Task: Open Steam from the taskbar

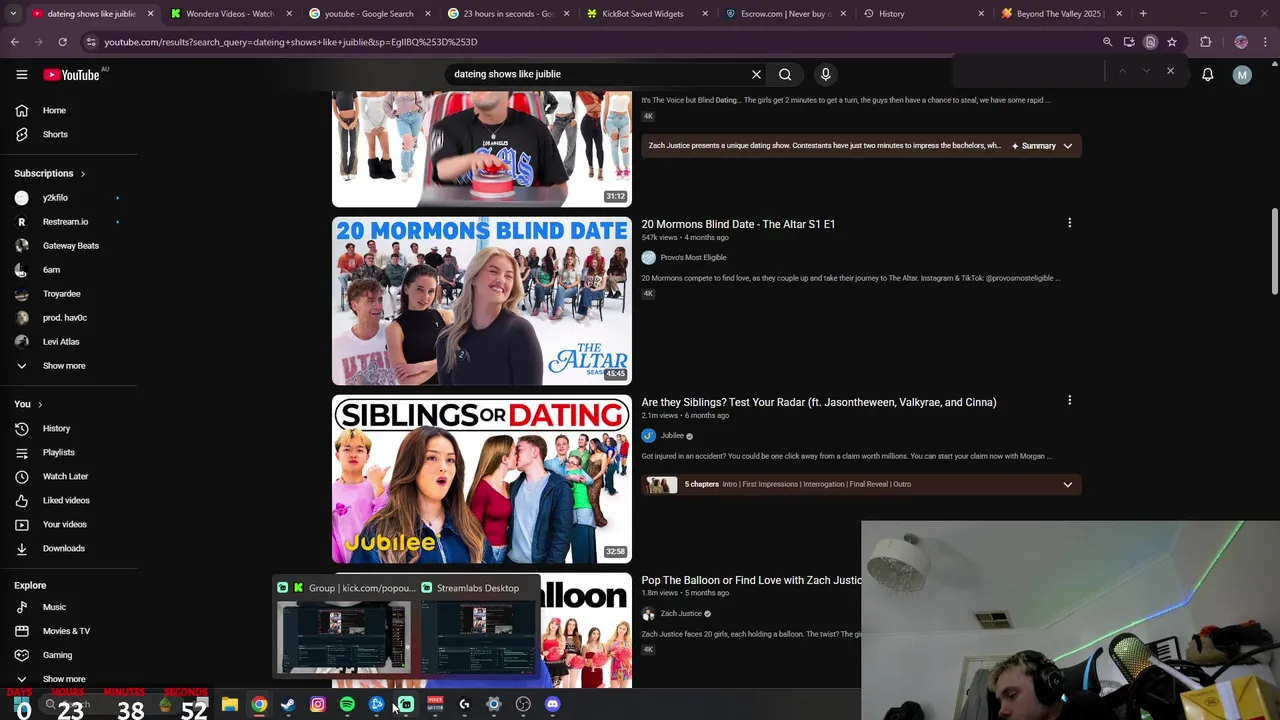Action: click(x=288, y=705)
